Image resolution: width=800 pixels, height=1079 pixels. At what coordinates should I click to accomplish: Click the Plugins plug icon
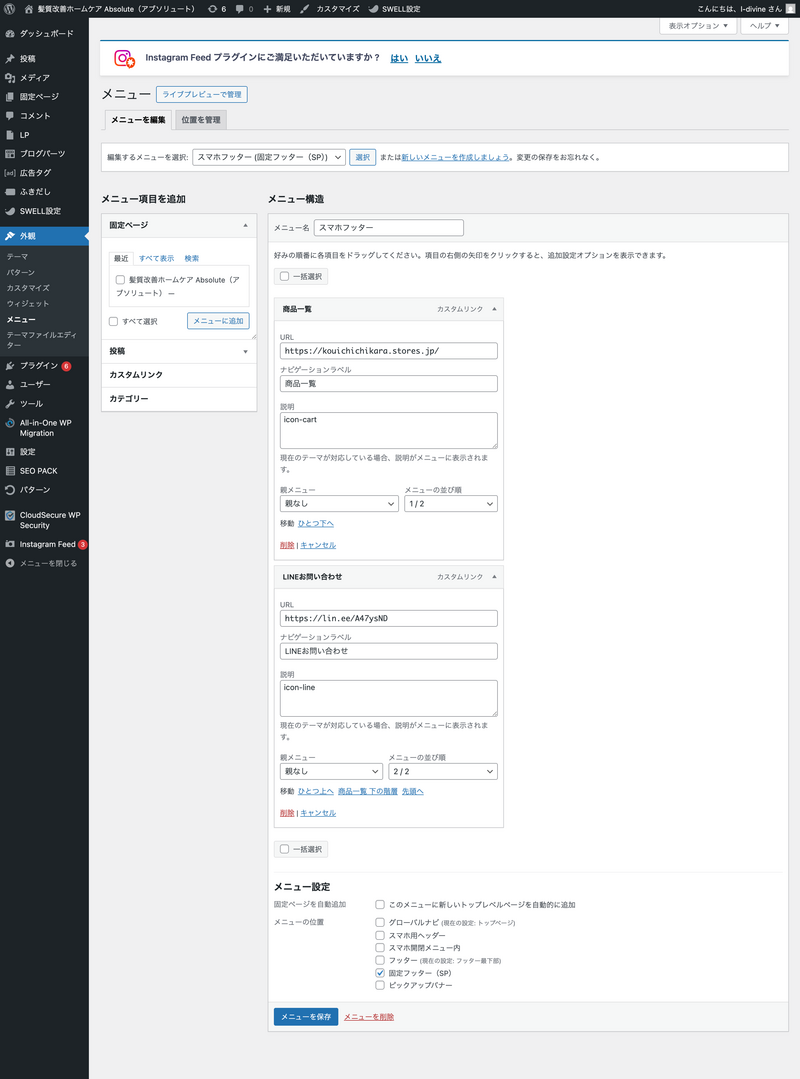coord(10,366)
